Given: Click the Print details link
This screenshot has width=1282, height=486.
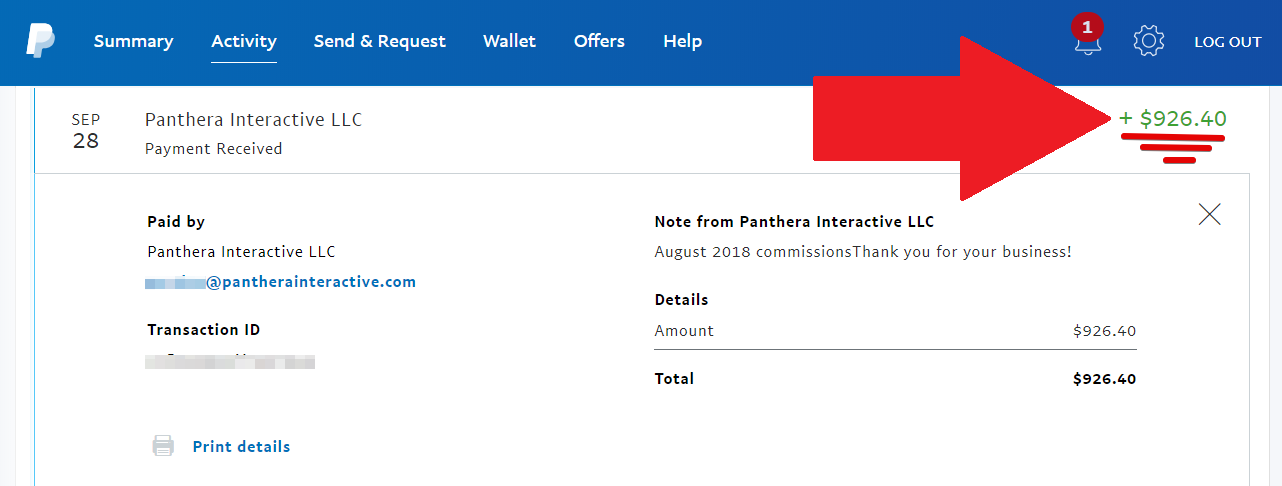Looking at the screenshot, I should click(x=241, y=446).
